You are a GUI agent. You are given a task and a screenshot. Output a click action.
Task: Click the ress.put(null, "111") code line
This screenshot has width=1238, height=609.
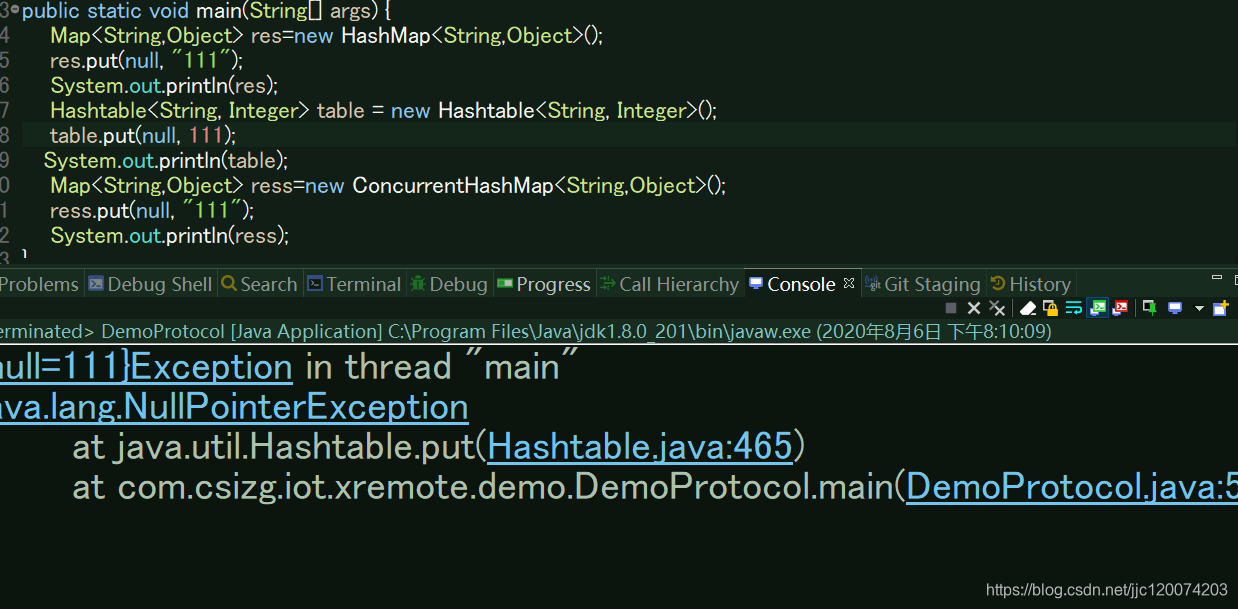coord(152,210)
